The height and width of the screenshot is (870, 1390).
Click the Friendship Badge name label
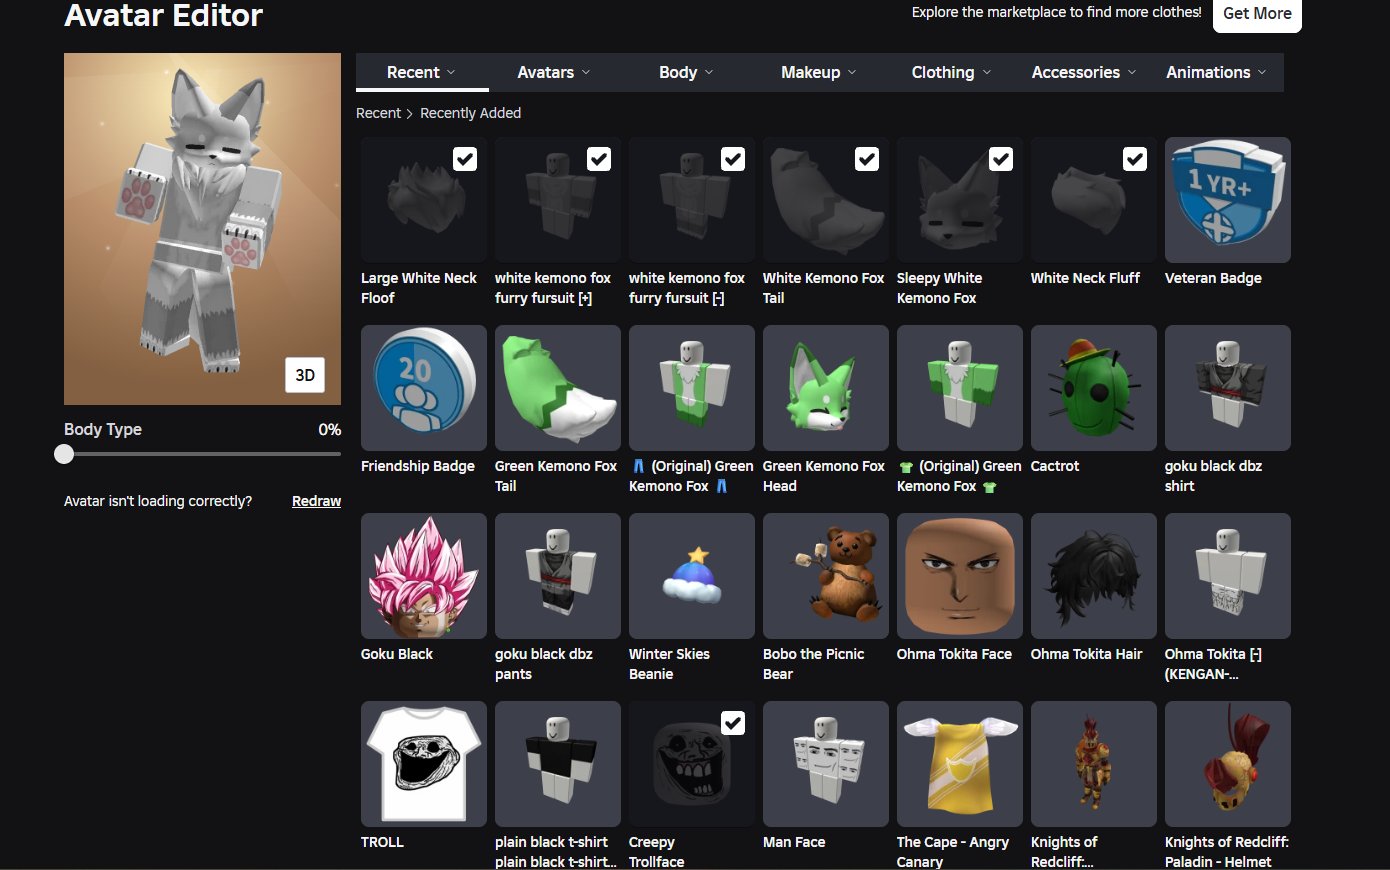418,466
